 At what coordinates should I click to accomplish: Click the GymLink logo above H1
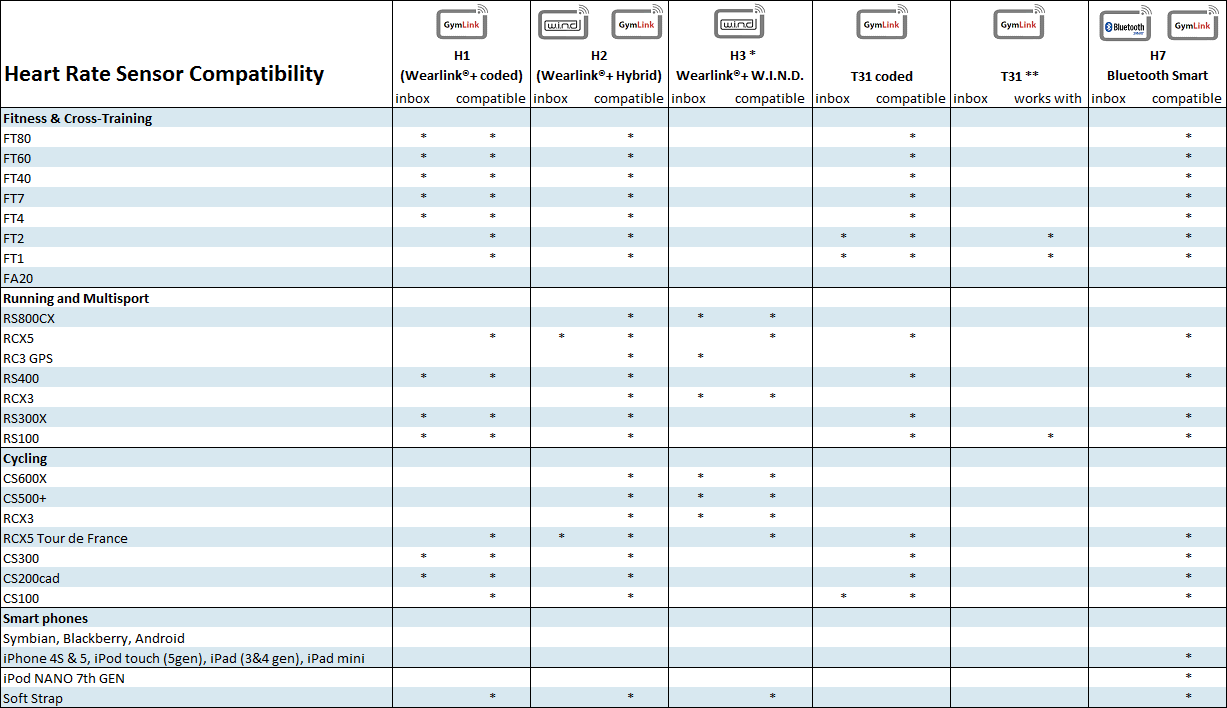coord(461,23)
